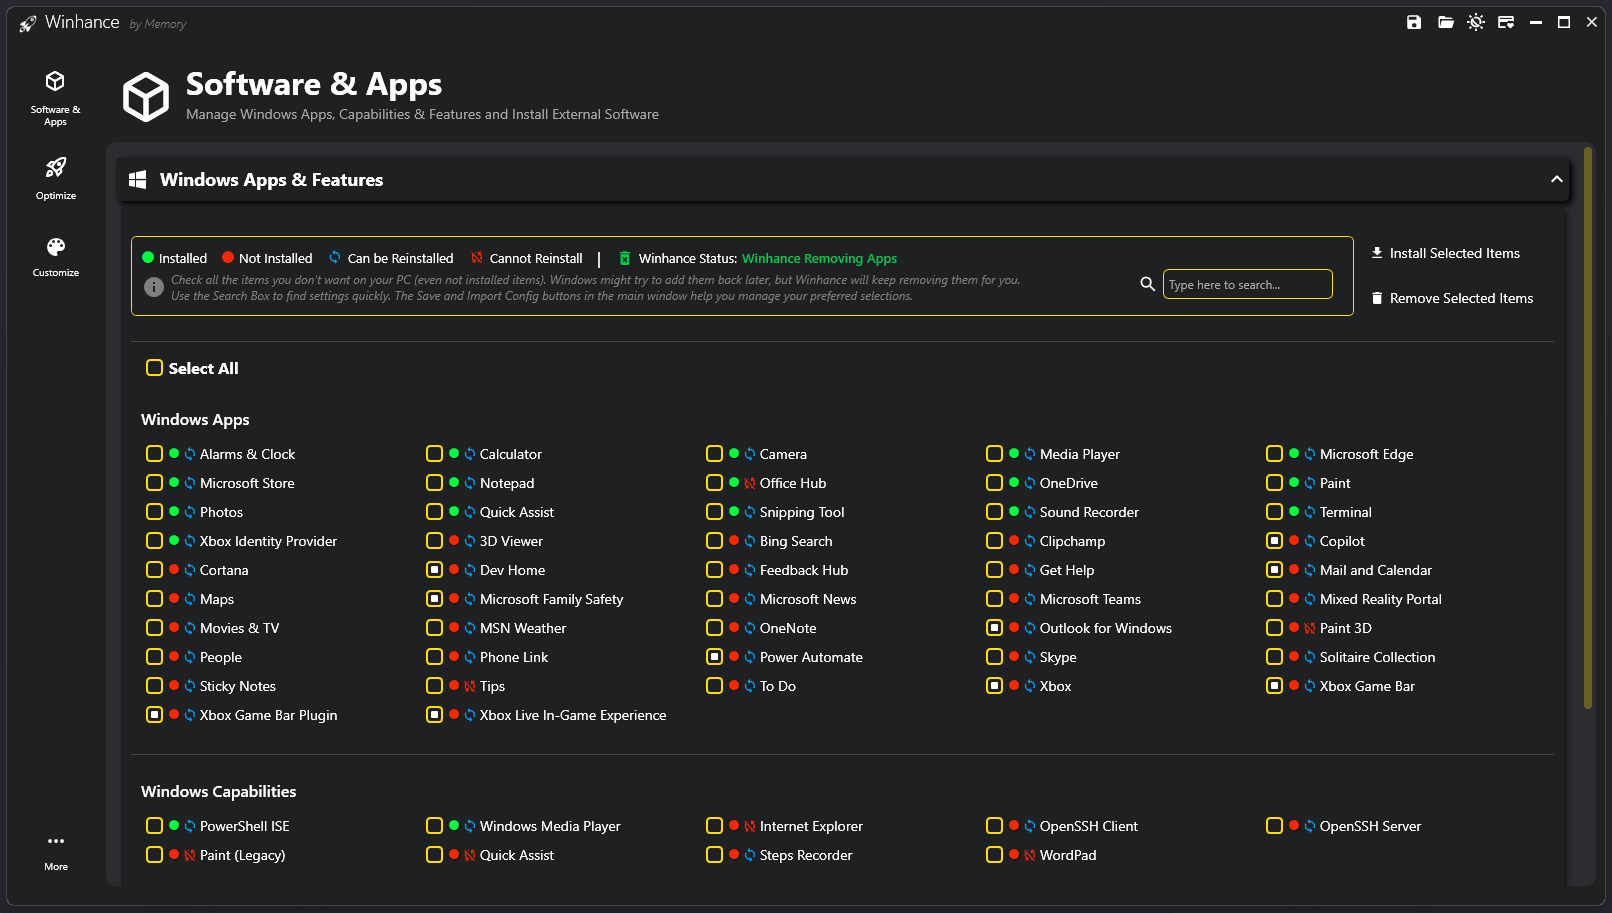Collapse the Windows Apps & Features section
The image size is (1612, 913).
tap(1556, 180)
